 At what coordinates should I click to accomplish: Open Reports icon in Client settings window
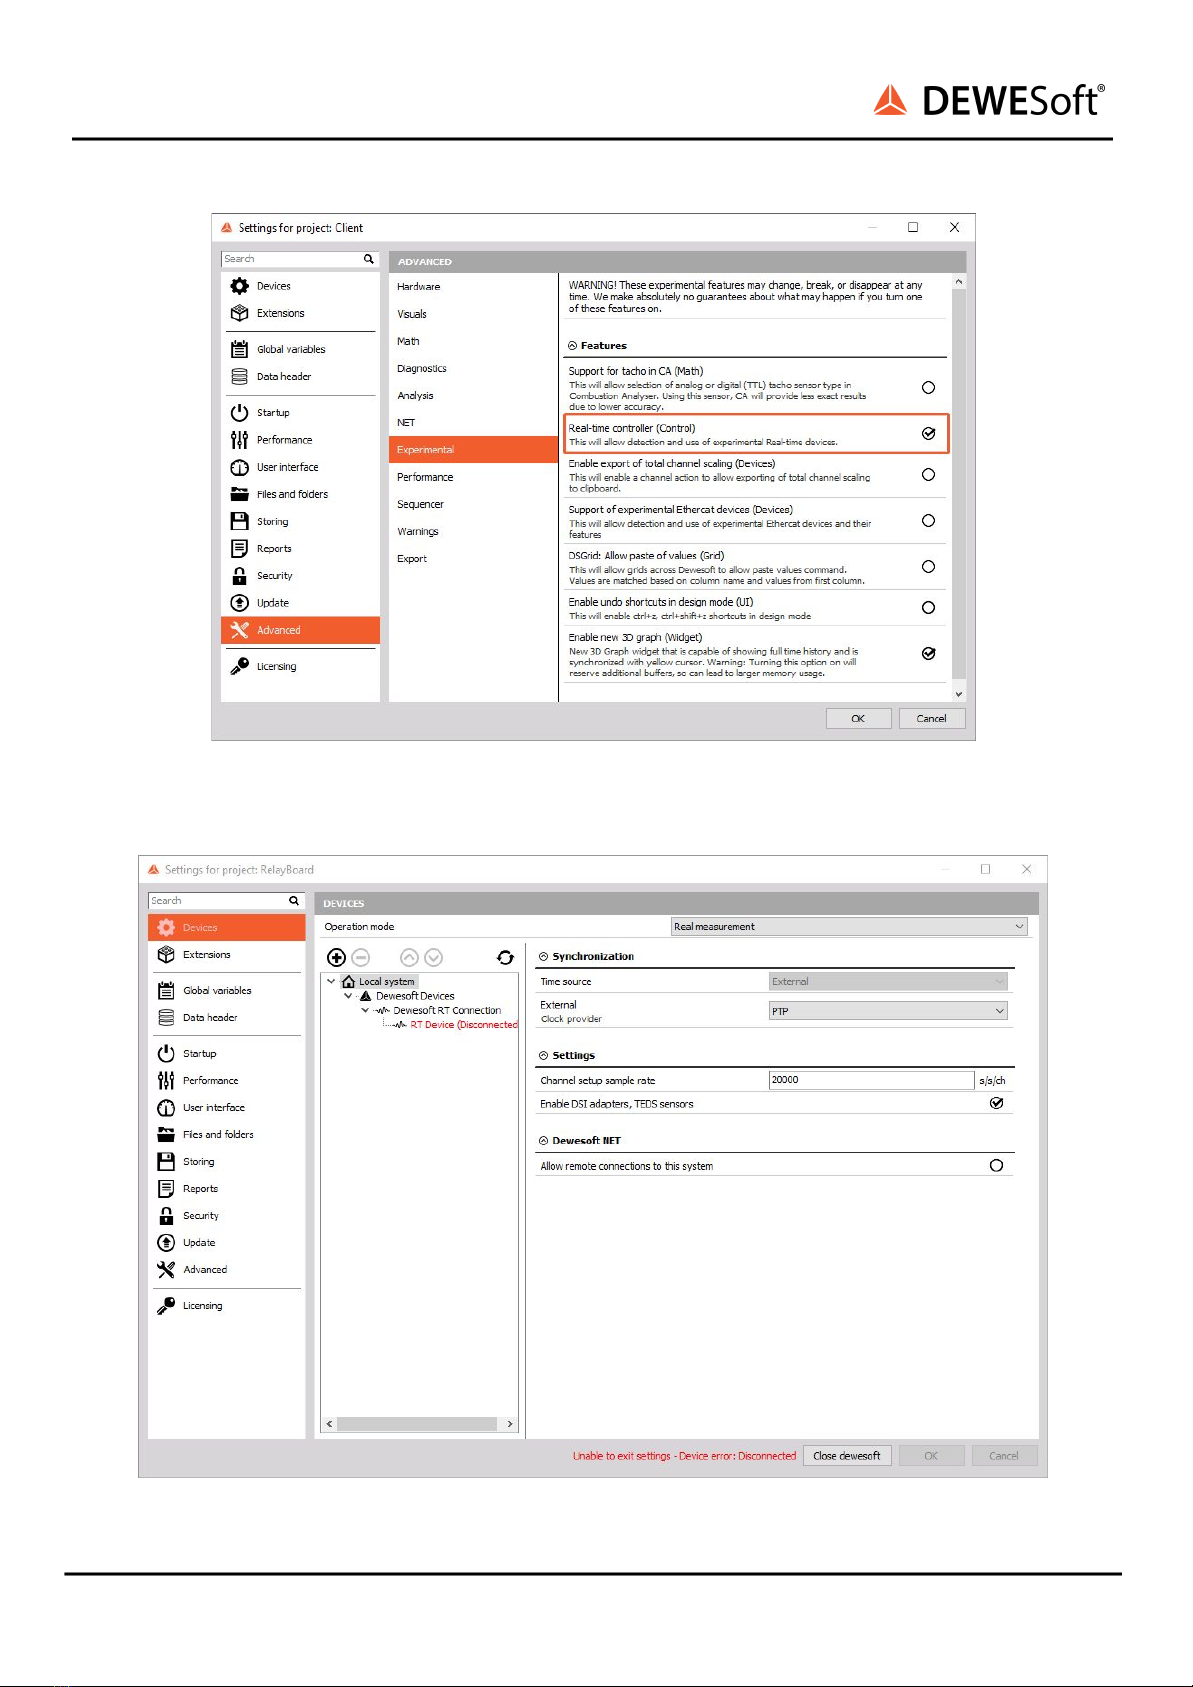pos(239,548)
